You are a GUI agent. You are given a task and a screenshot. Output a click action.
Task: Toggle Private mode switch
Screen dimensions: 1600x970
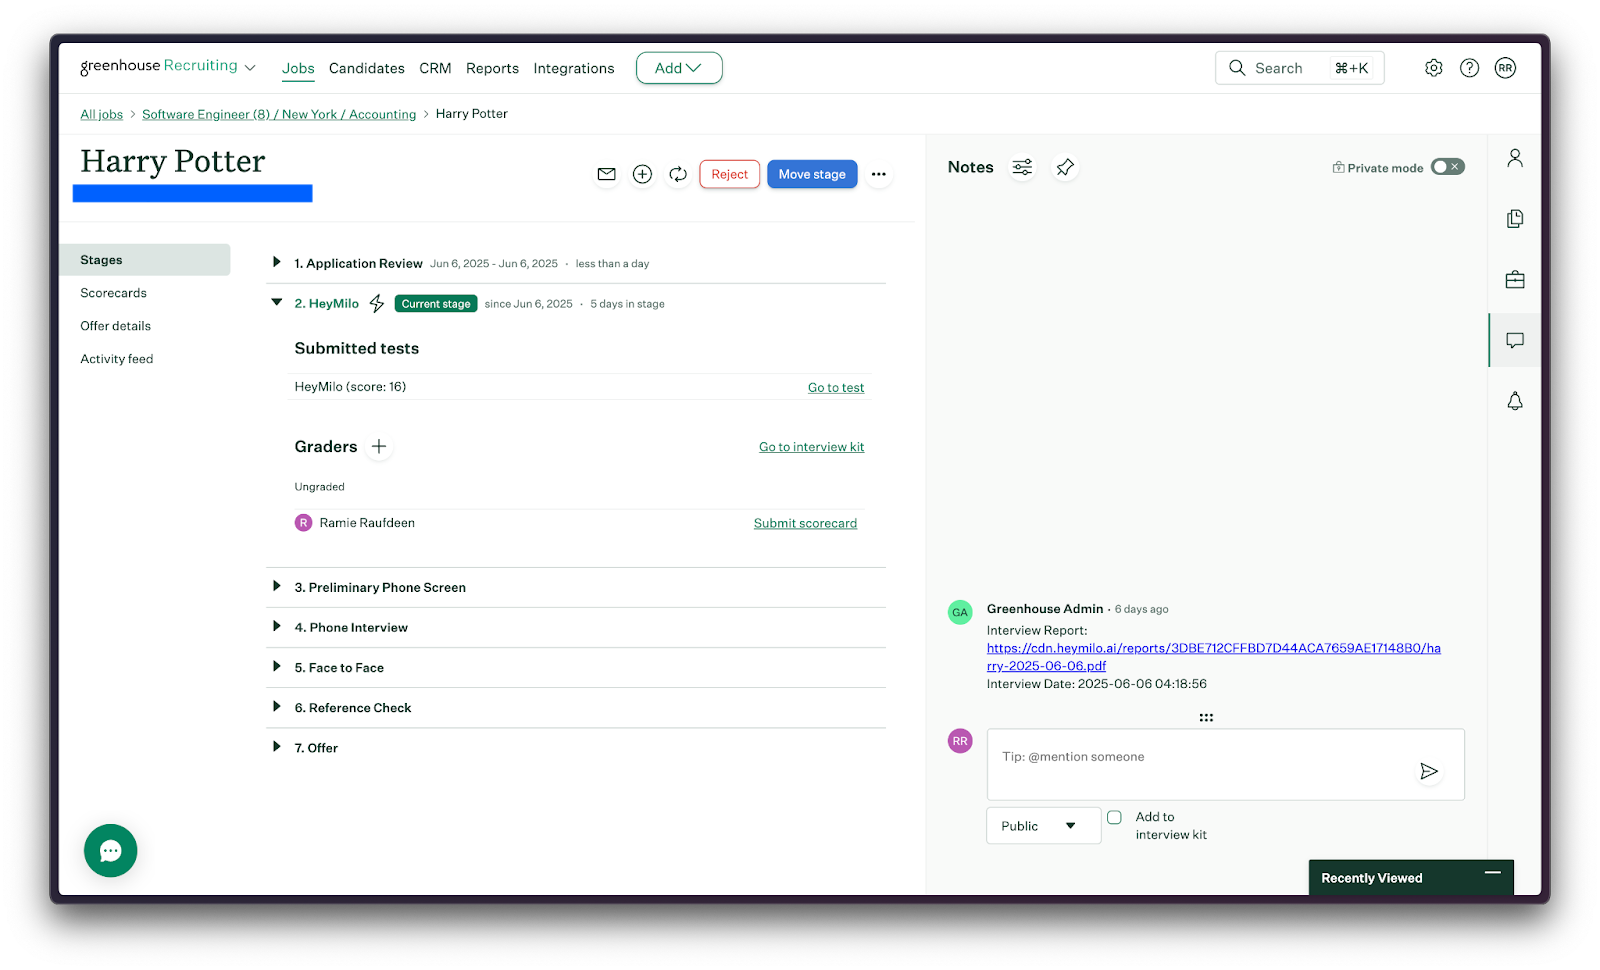[1446, 167]
